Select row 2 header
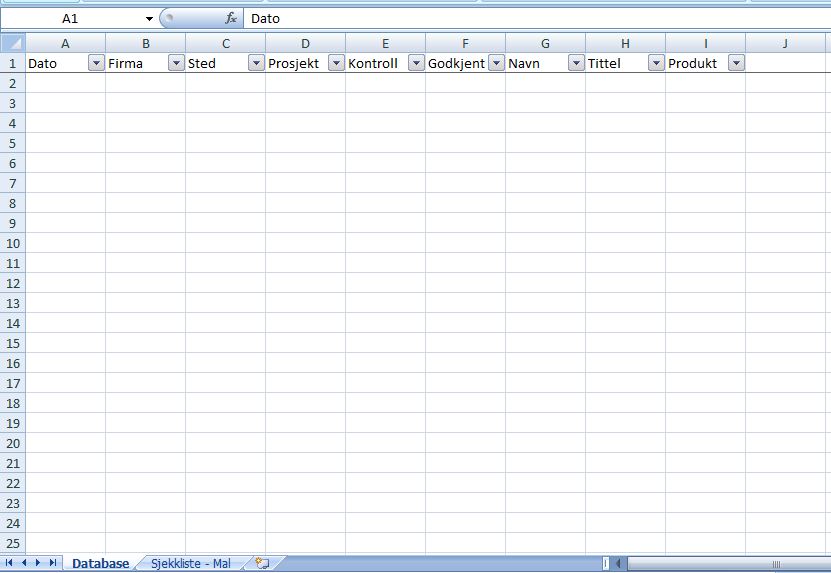The height and width of the screenshot is (573, 831). (13, 83)
